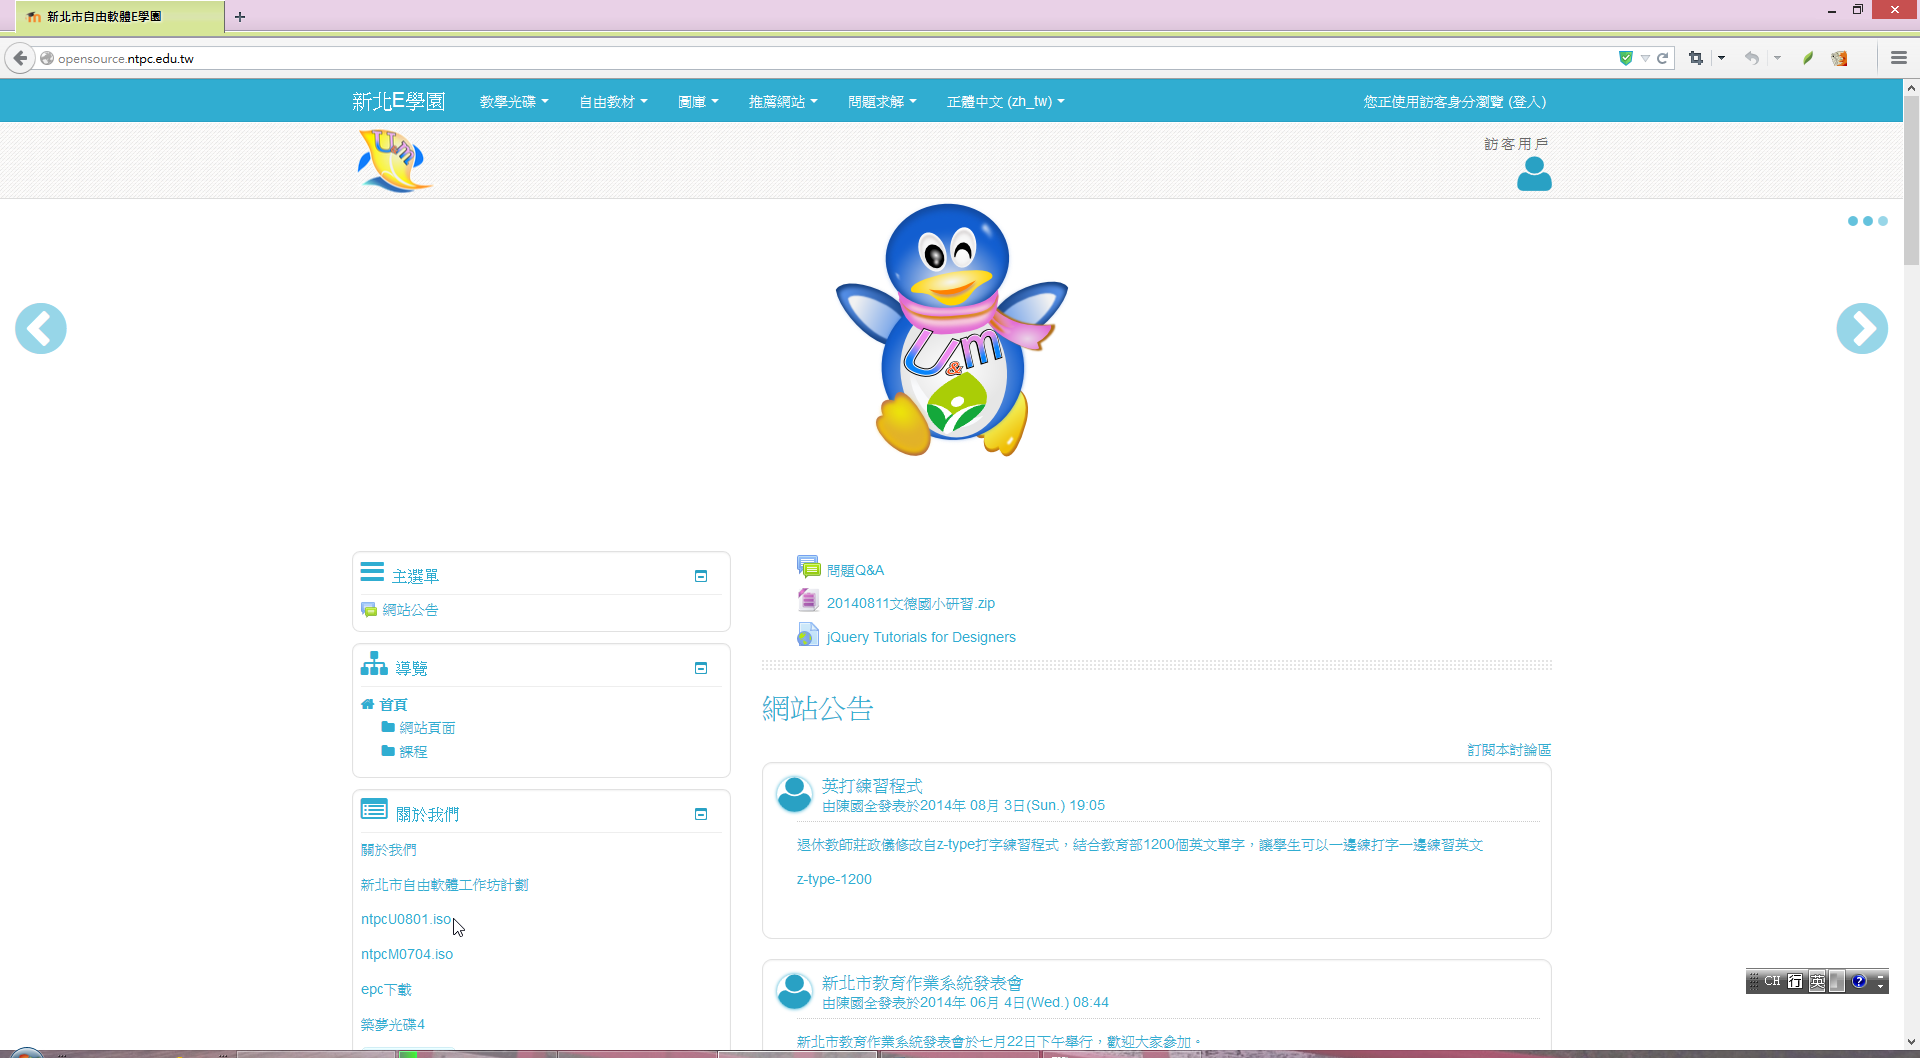Select the second slideshow indicator dot
Viewport: 1920px width, 1058px height.
[1868, 221]
